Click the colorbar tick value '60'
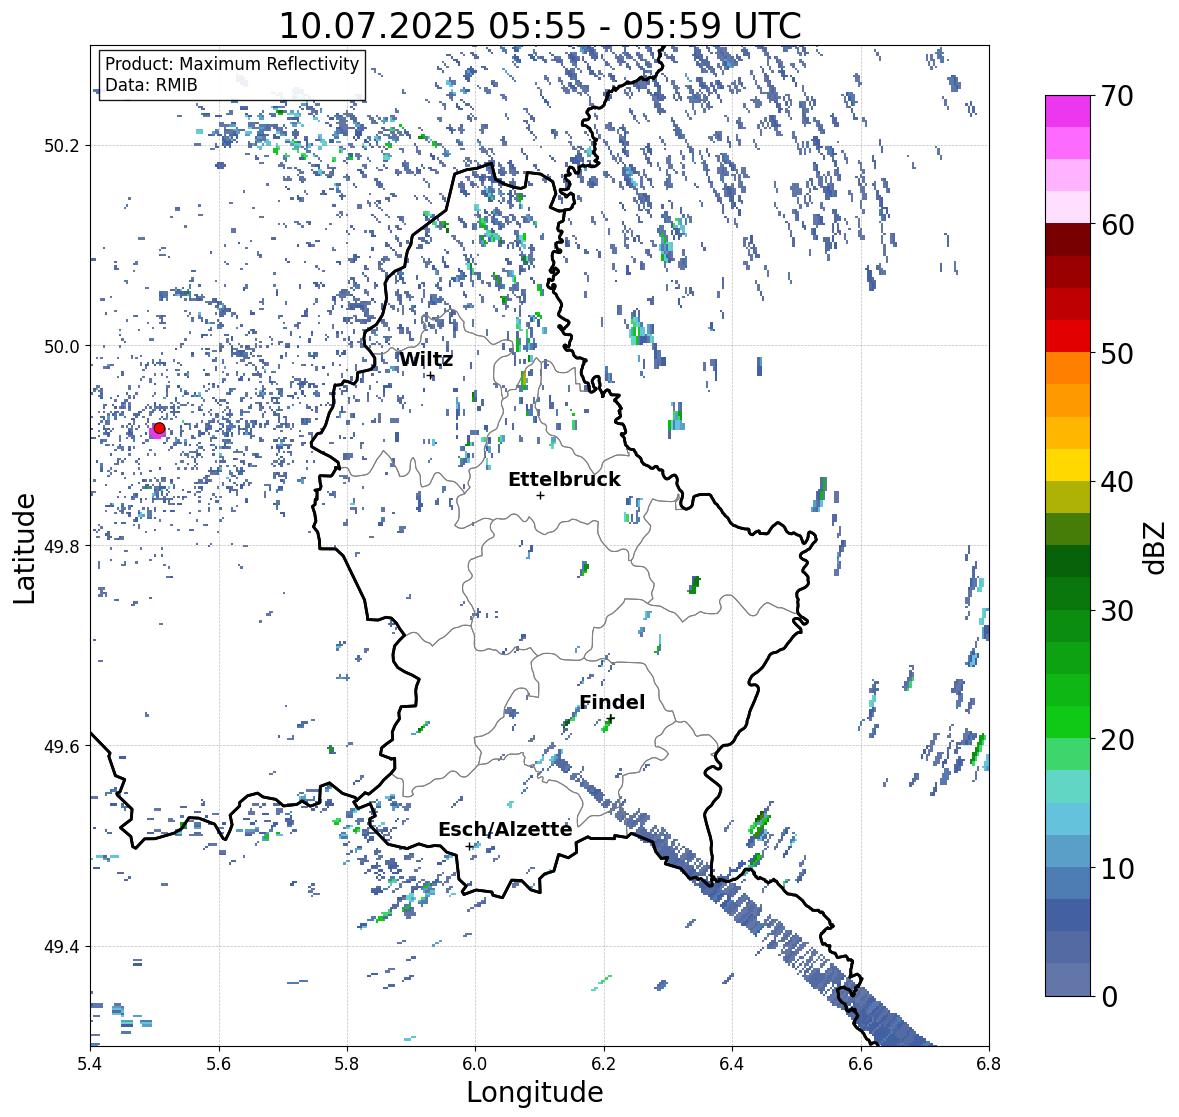The image size is (1179, 1117). 1117,225
